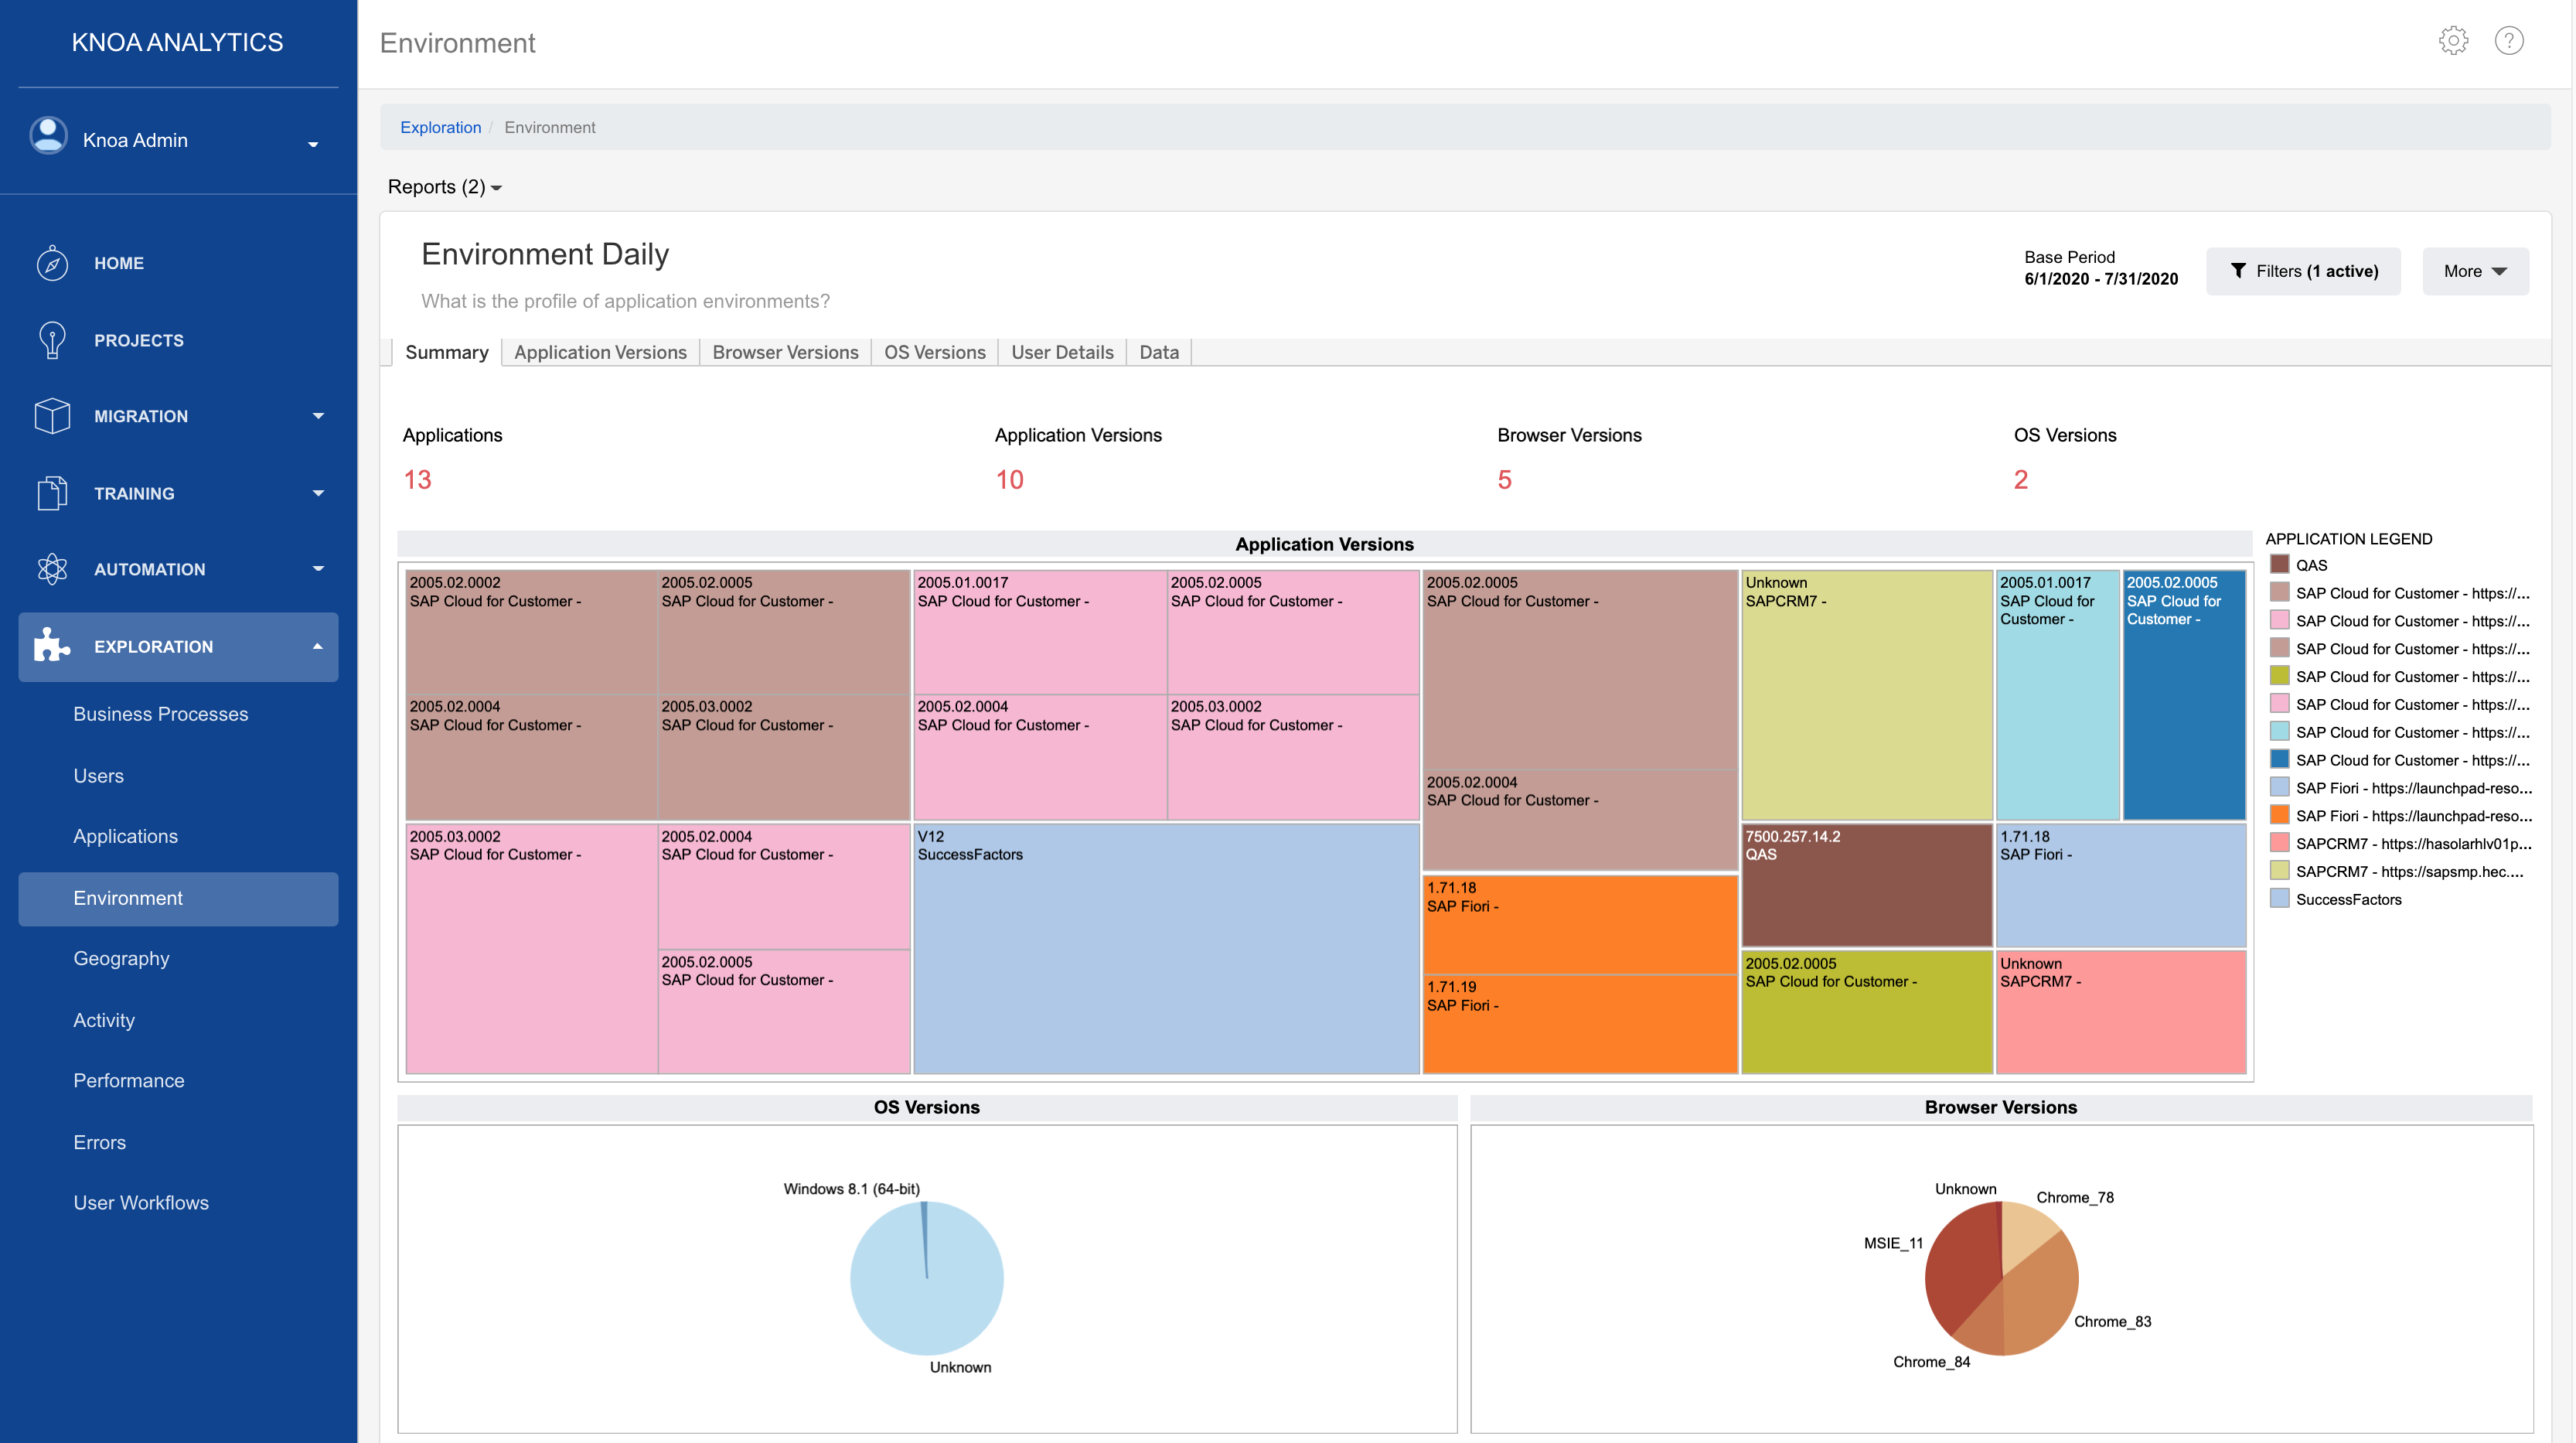Click the dark blue SAP Cloud legend swatch
This screenshot has height=1443, width=2576.
tap(2279, 759)
